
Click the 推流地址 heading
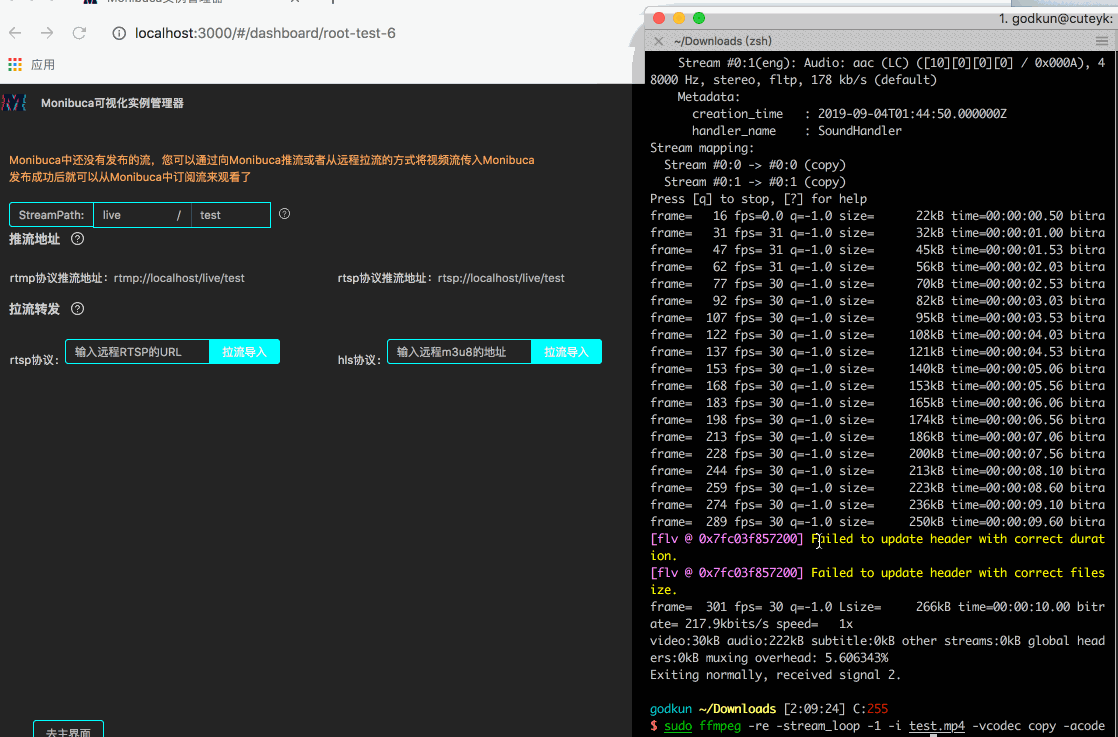pos(34,239)
